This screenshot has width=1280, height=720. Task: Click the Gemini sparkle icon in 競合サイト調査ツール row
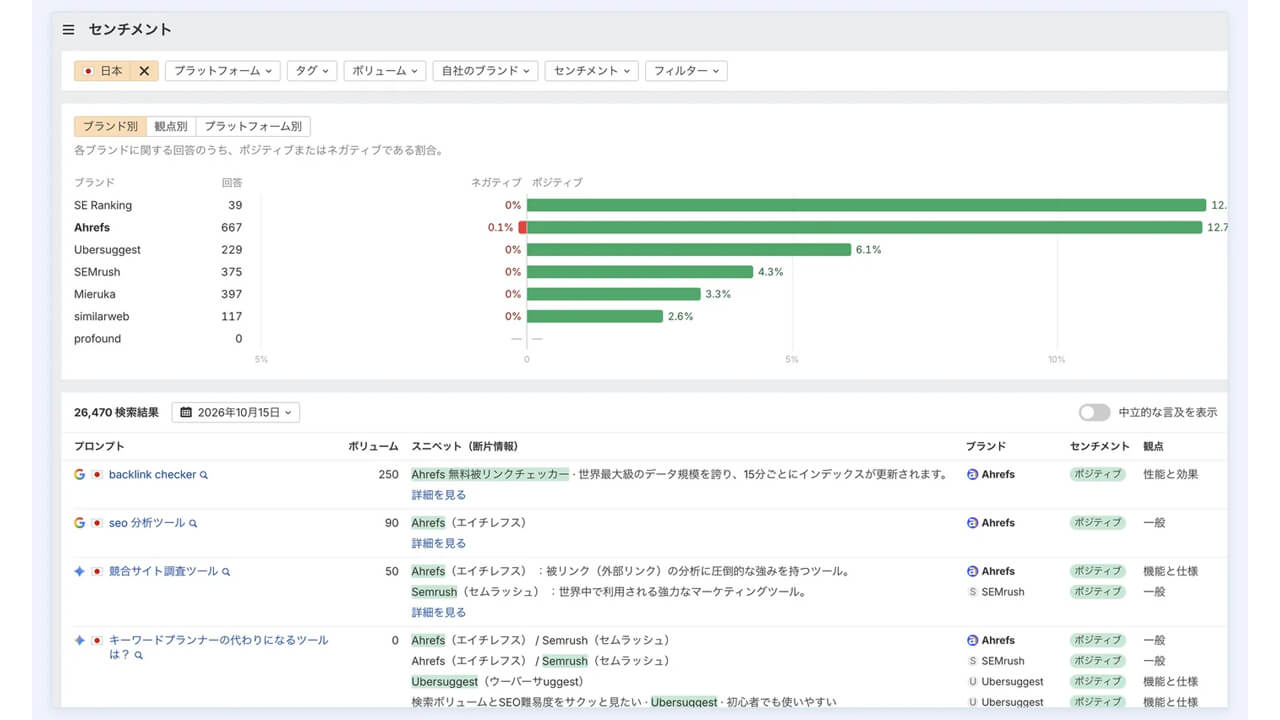click(80, 571)
